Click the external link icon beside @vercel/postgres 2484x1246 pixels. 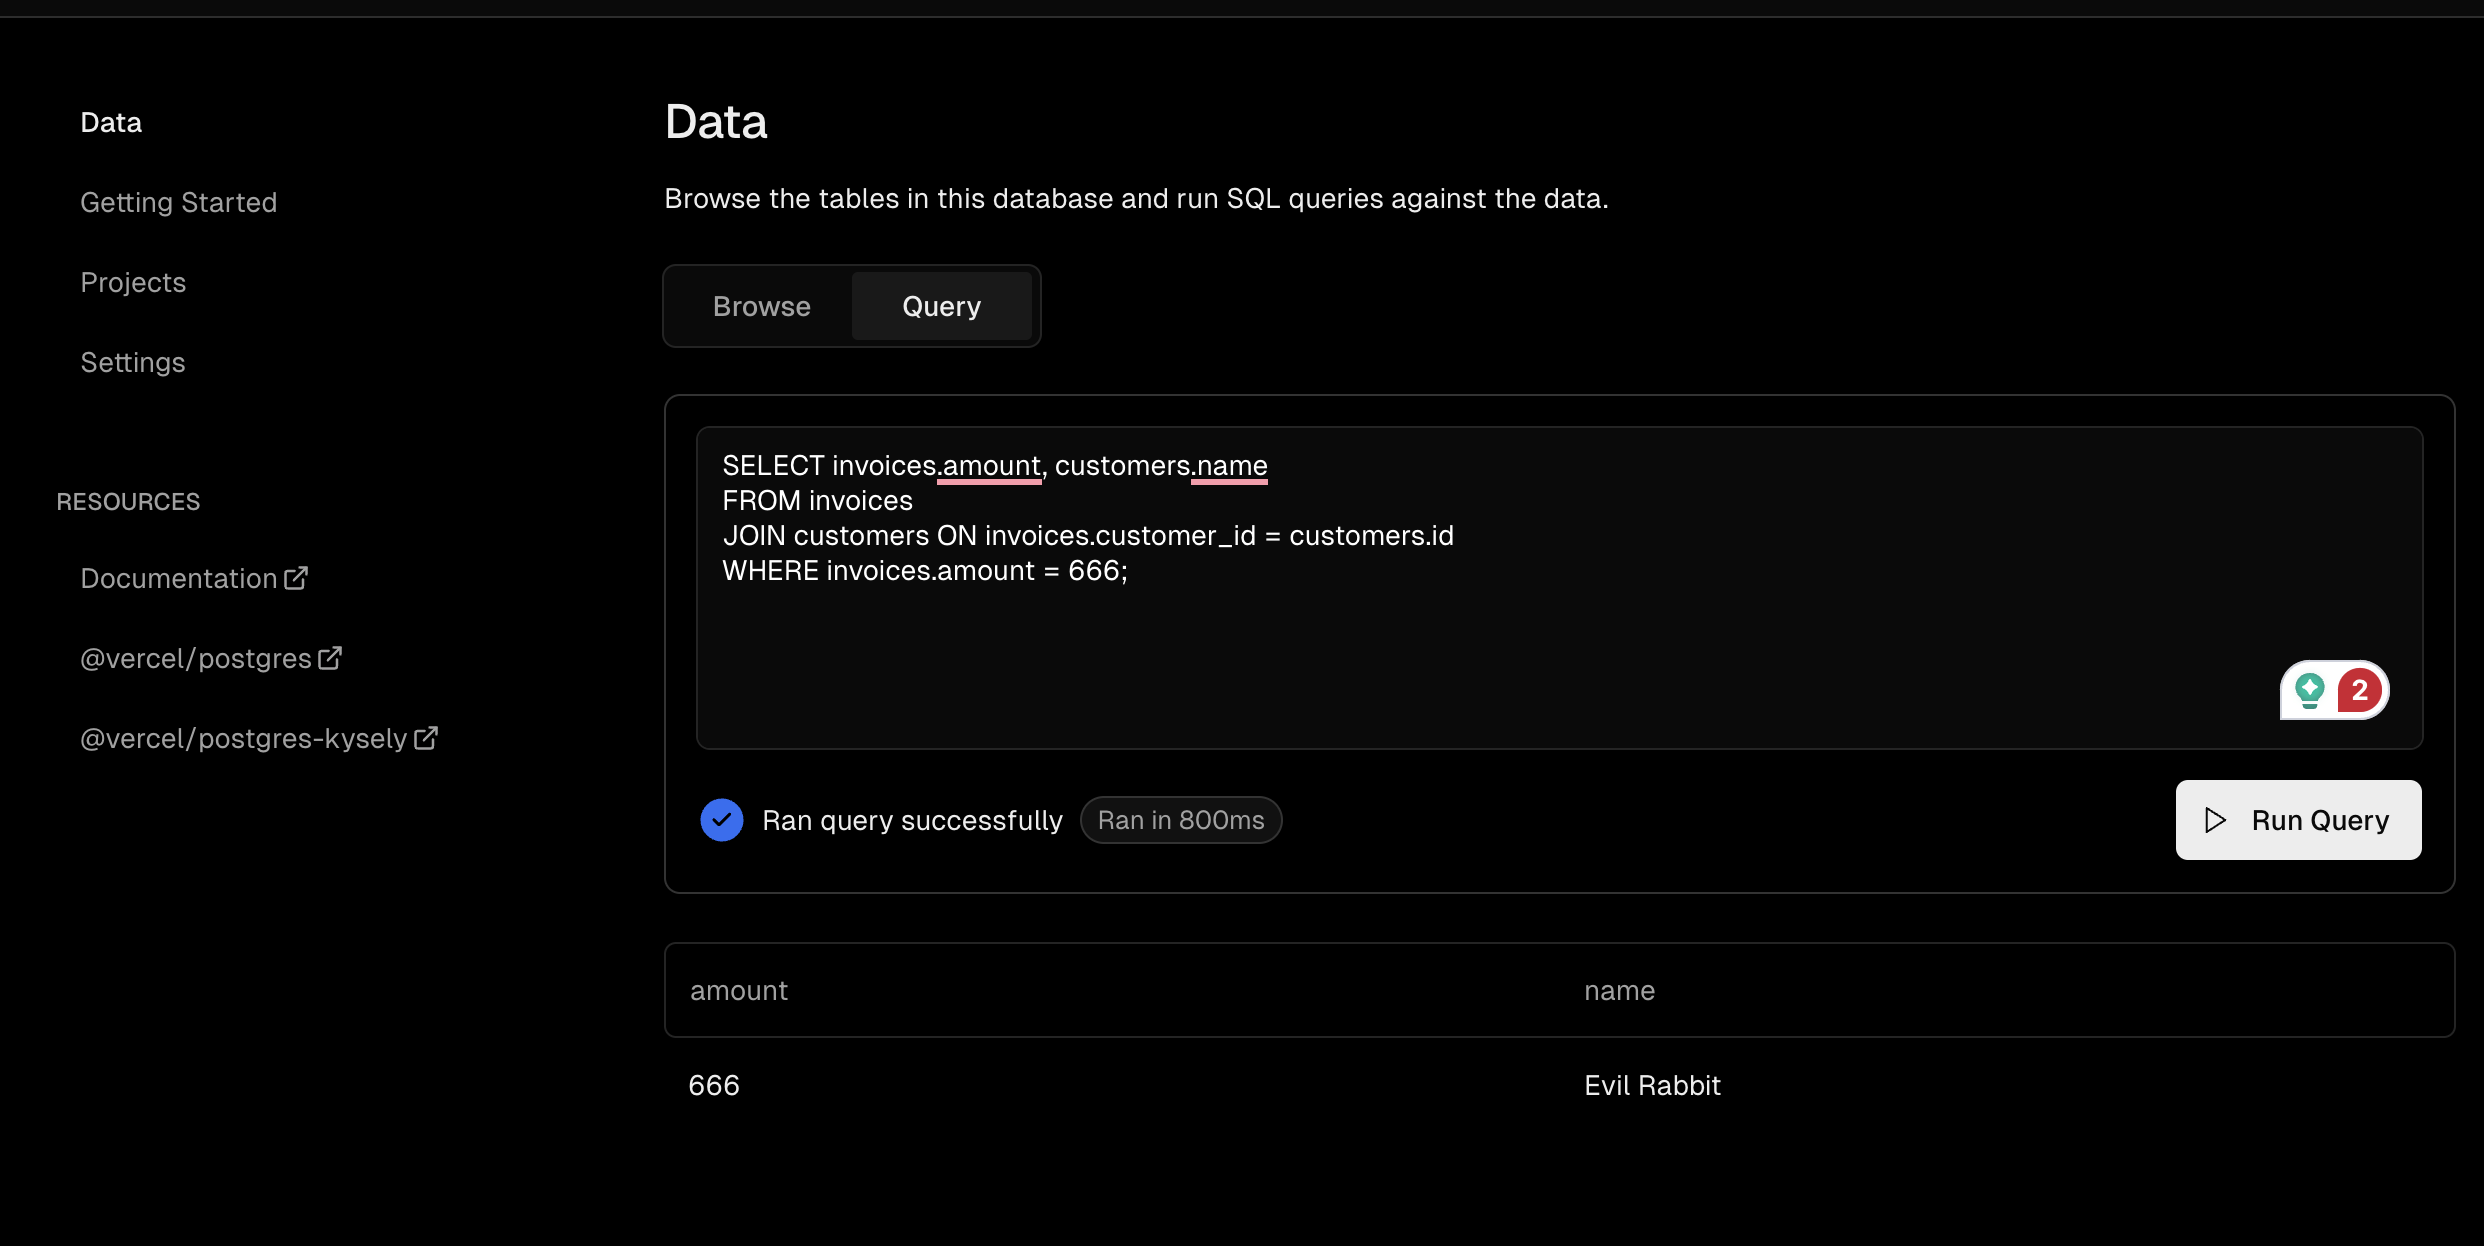[330, 658]
